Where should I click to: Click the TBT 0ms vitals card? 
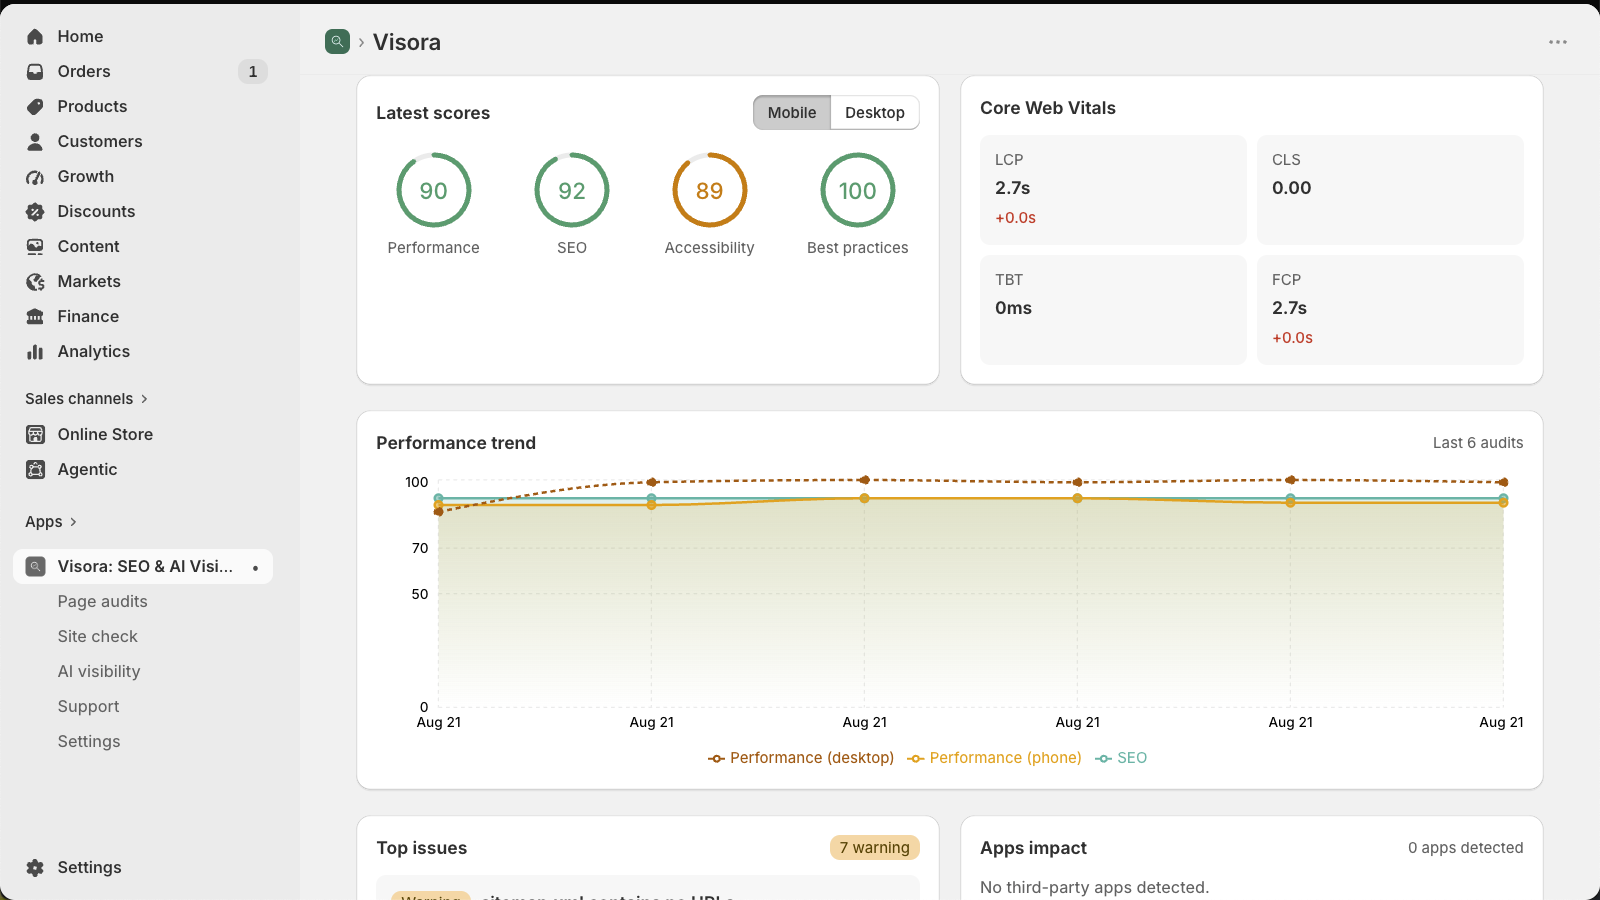[x=1113, y=310]
